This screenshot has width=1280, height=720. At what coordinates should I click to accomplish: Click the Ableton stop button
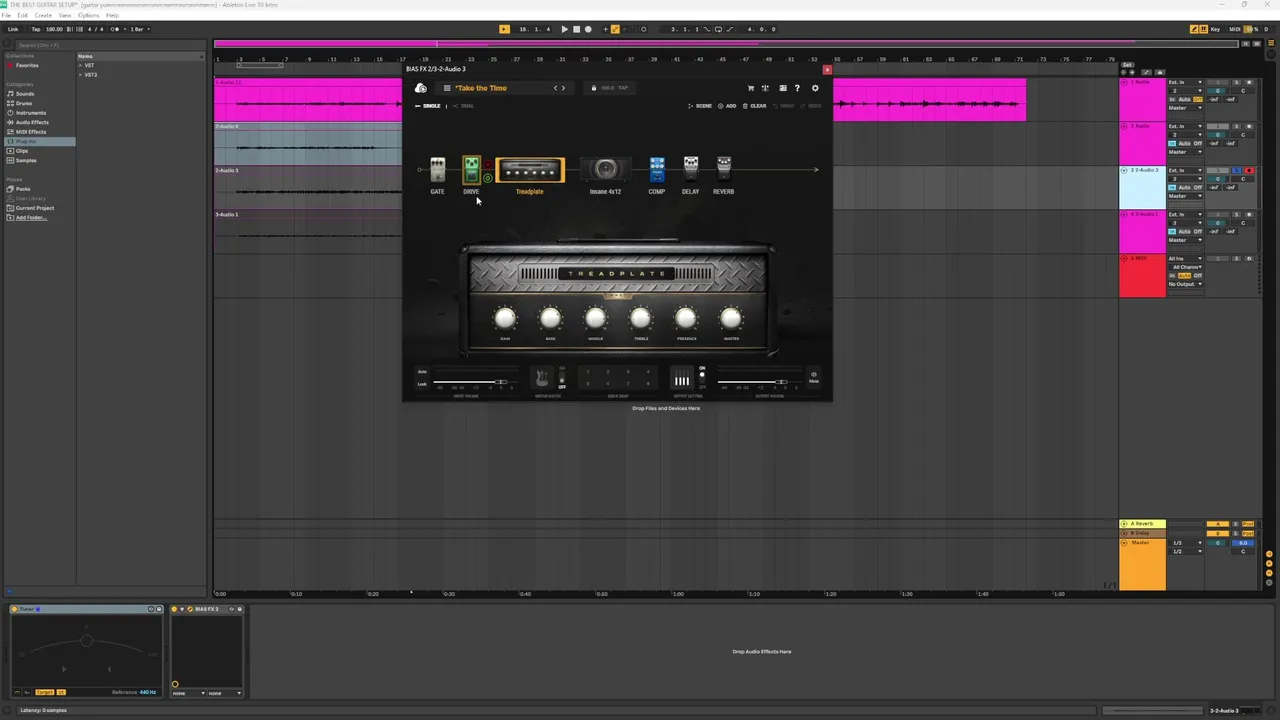(x=576, y=29)
